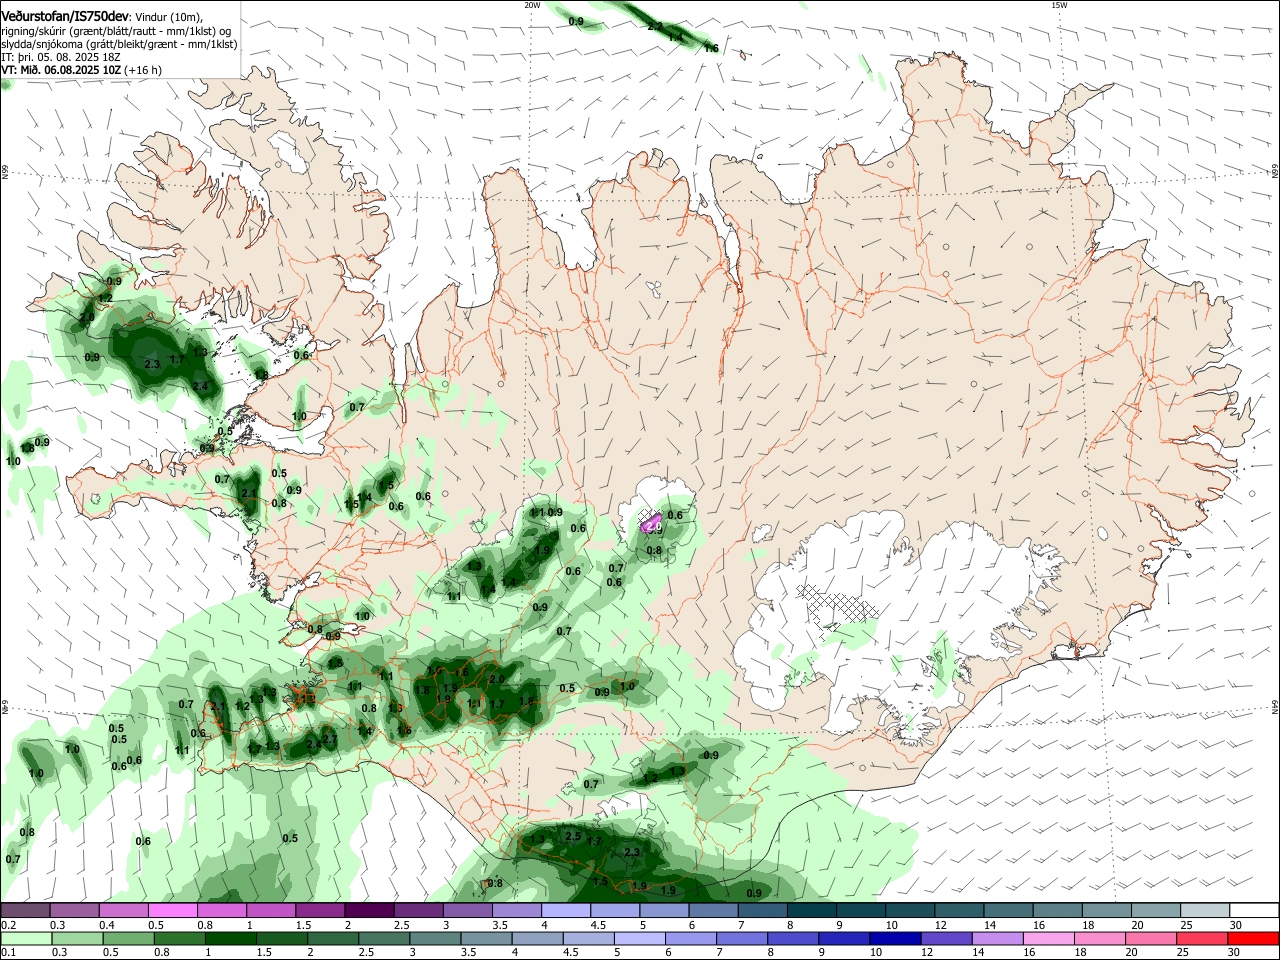1280x960 pixels.
Task: Click the '2.4' precipitation value over the northwest sea
Action: 200,386
